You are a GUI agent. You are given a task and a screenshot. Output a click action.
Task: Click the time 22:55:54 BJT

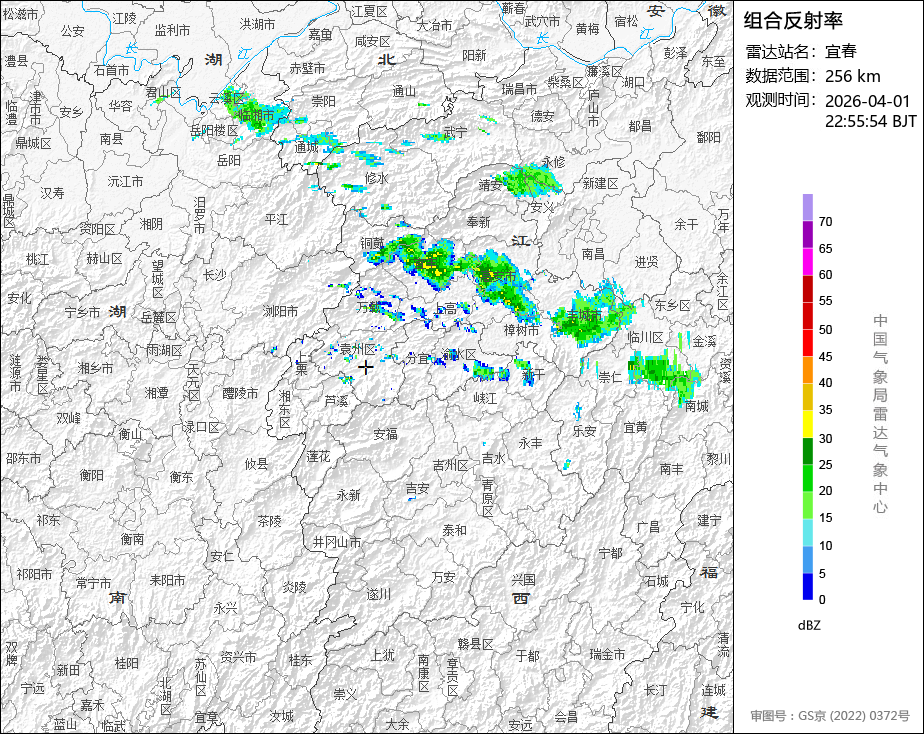click(x=870, y=121)
